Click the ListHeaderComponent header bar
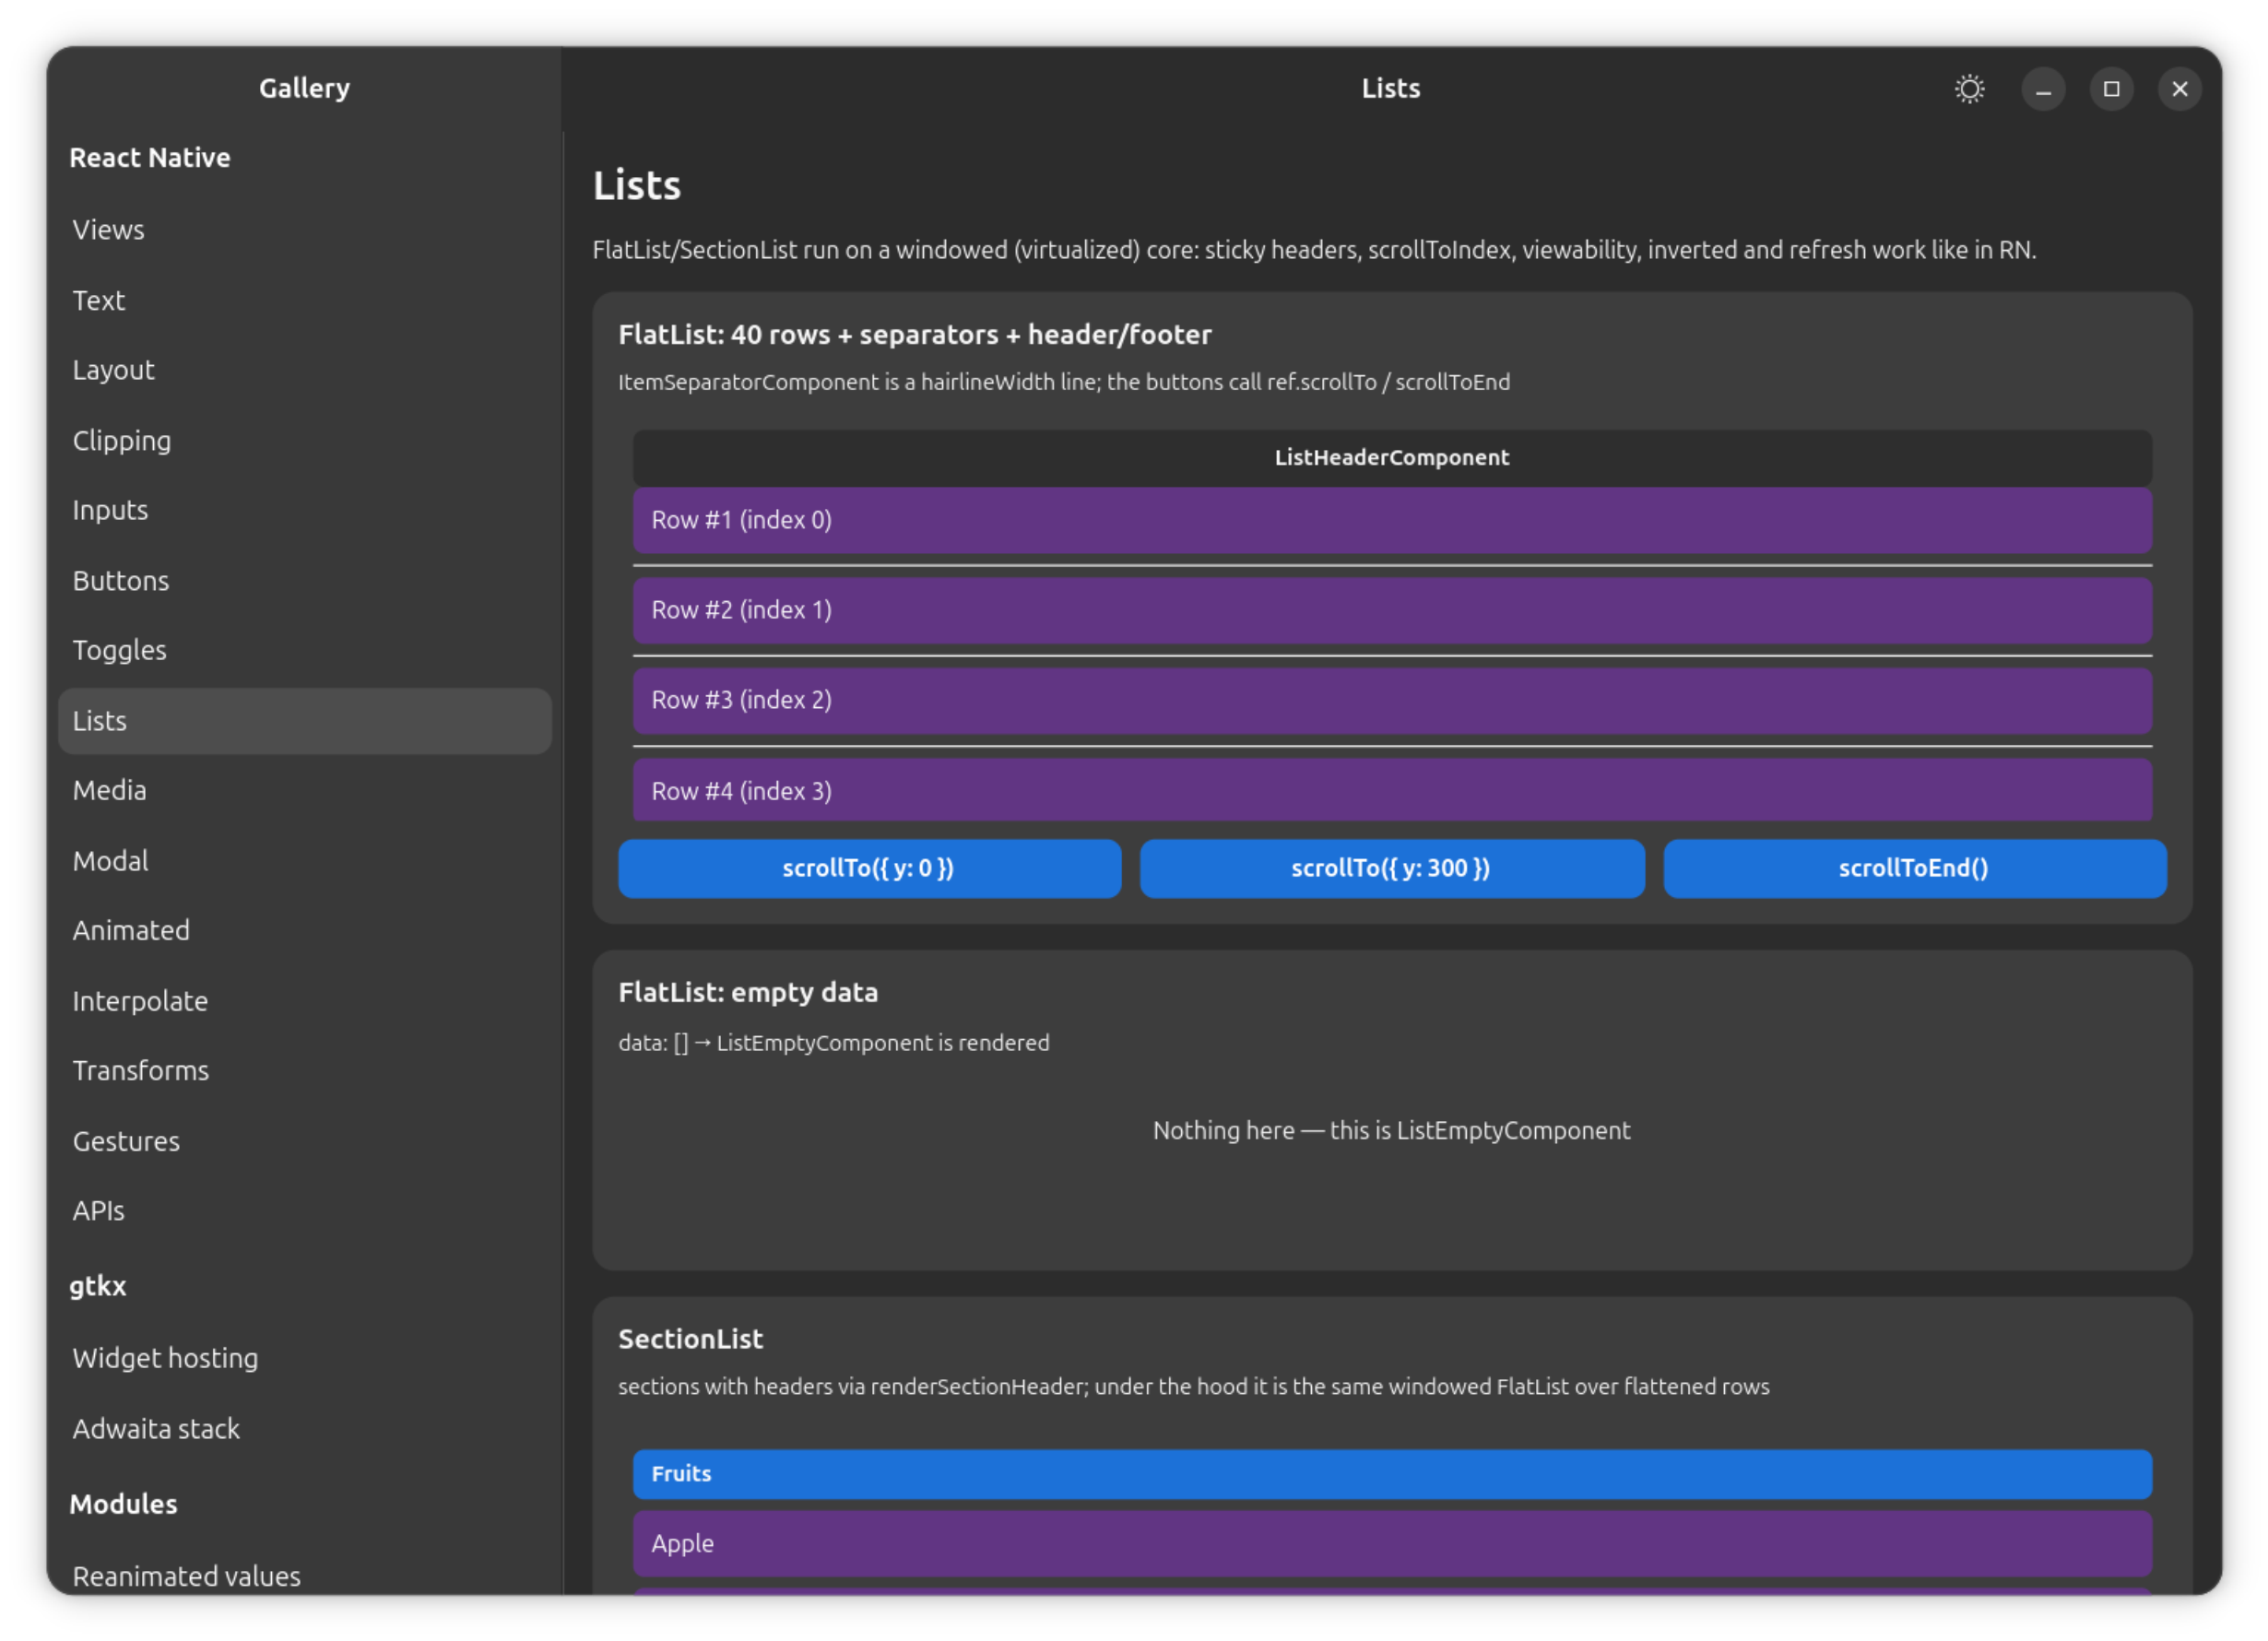This screenshot has height=1641, width=2268. coord(1392,458)
